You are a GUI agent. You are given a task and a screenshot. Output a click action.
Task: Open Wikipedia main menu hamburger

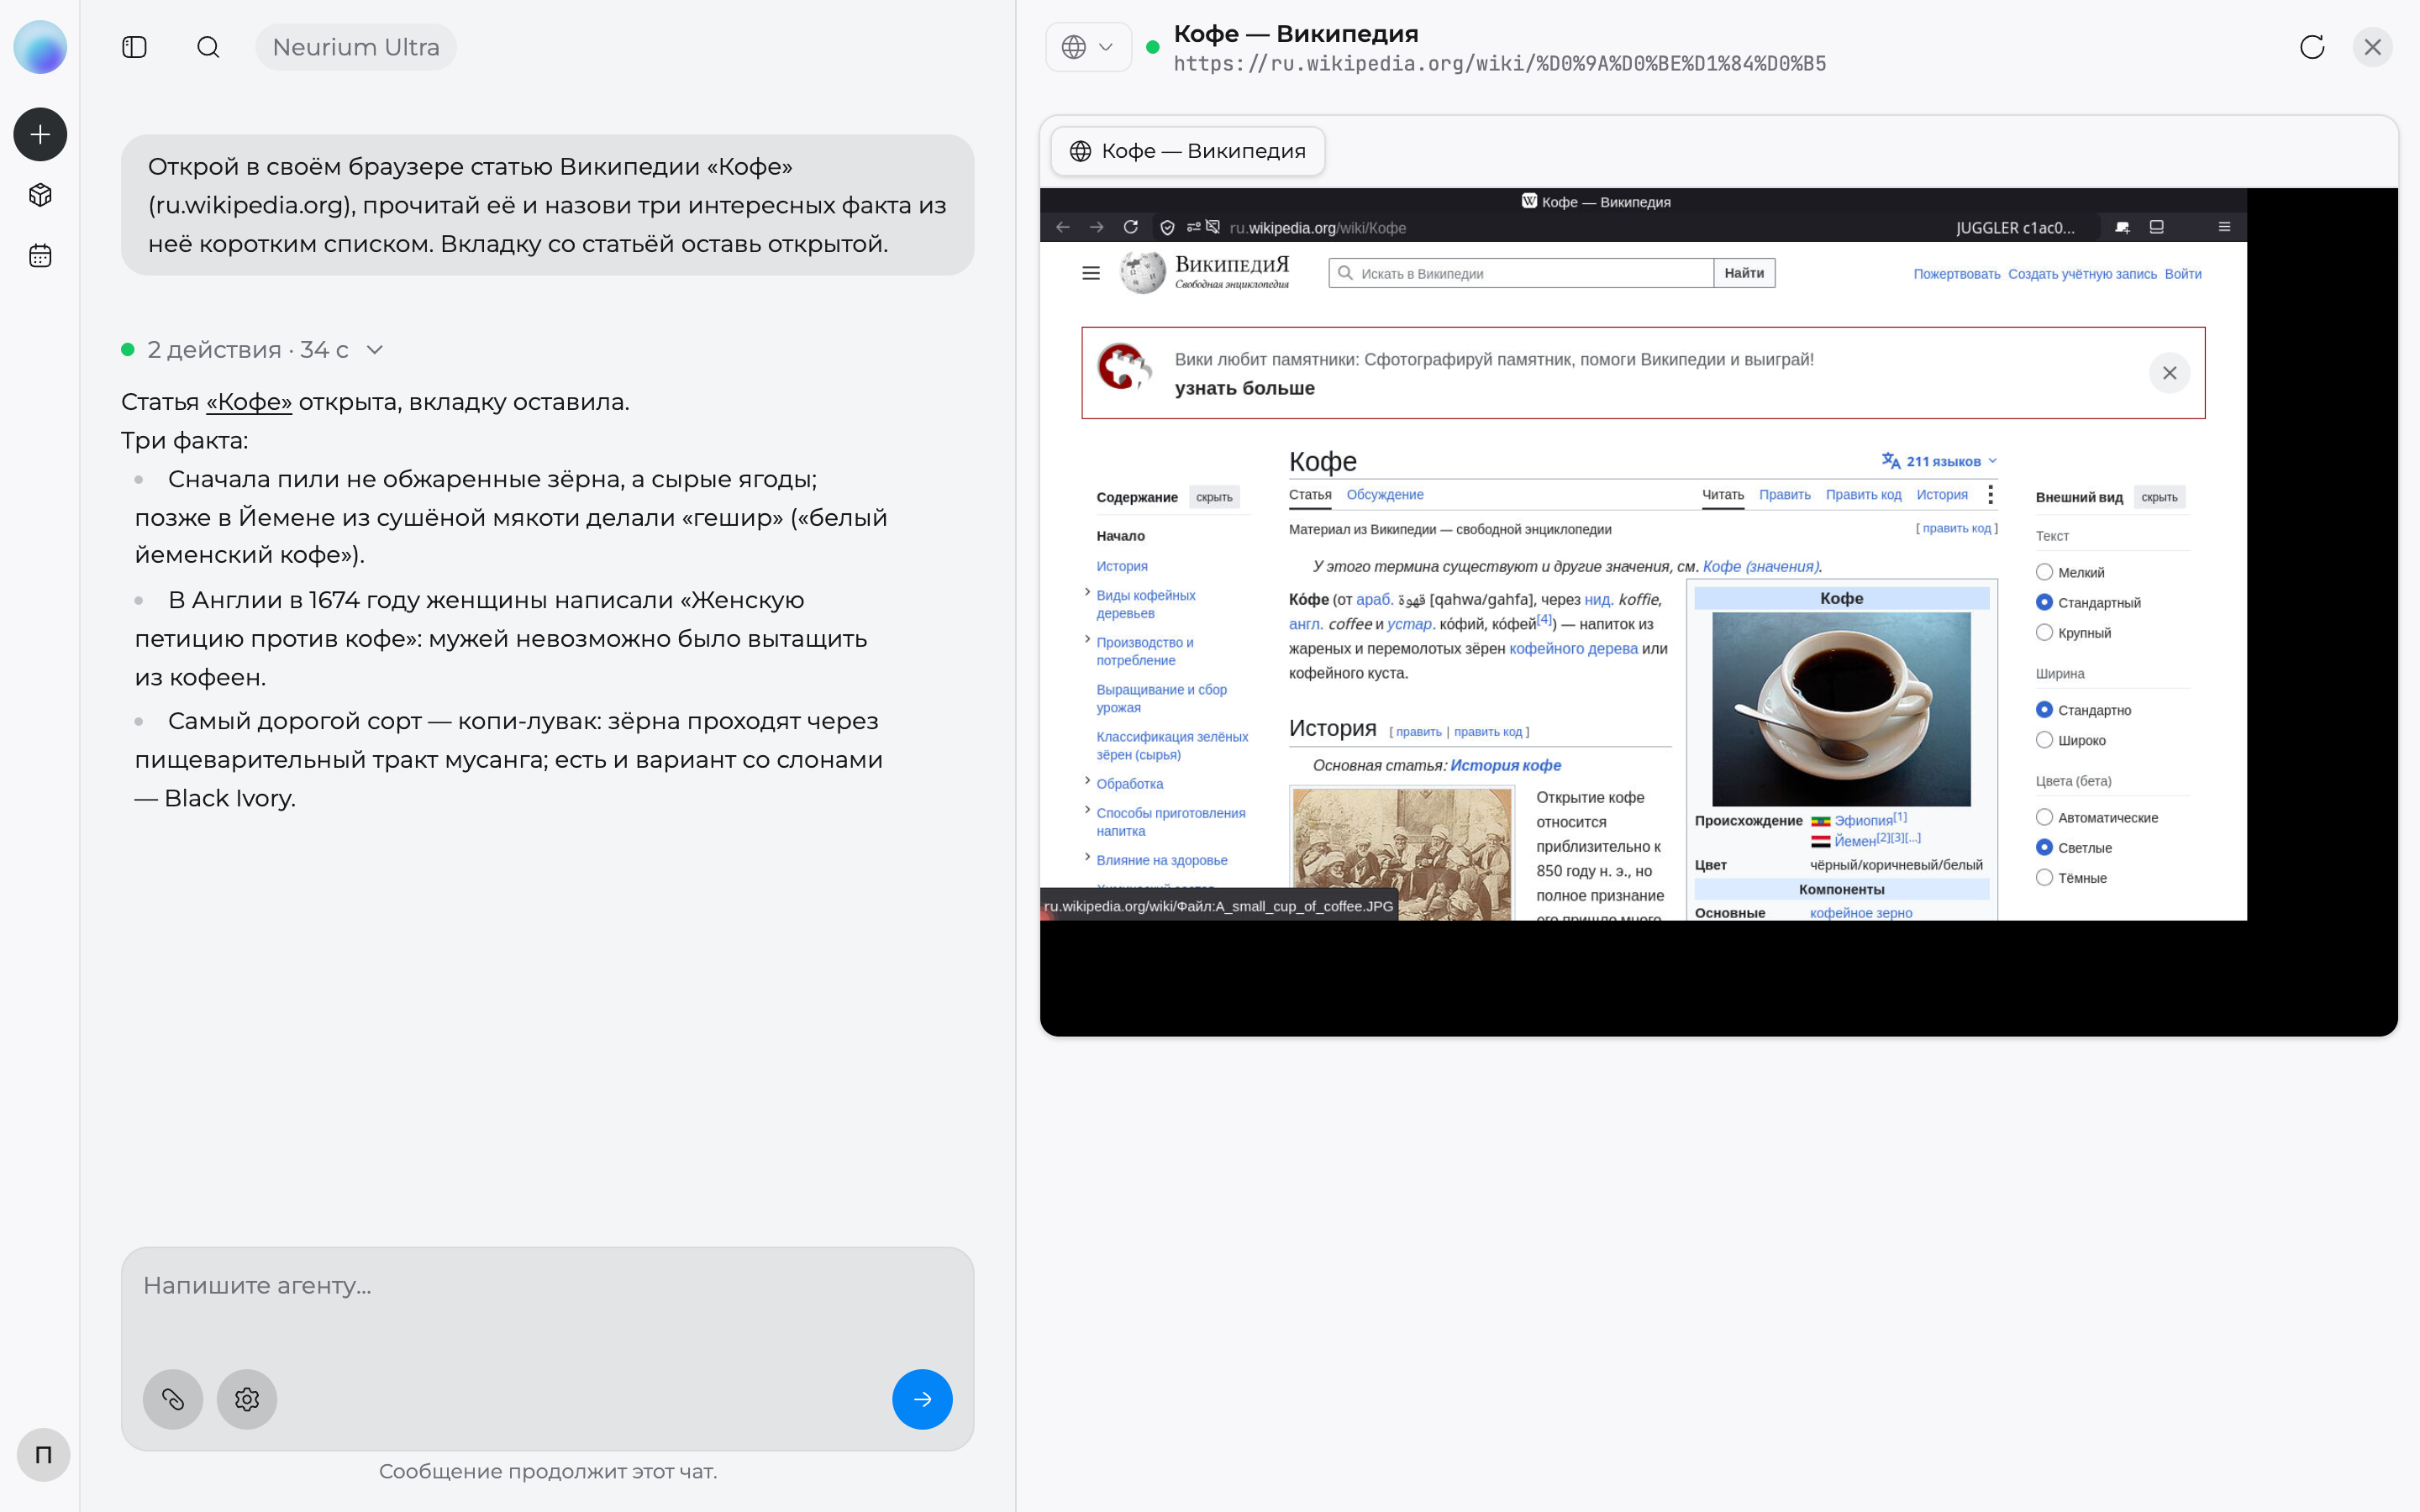point(1091,273)
